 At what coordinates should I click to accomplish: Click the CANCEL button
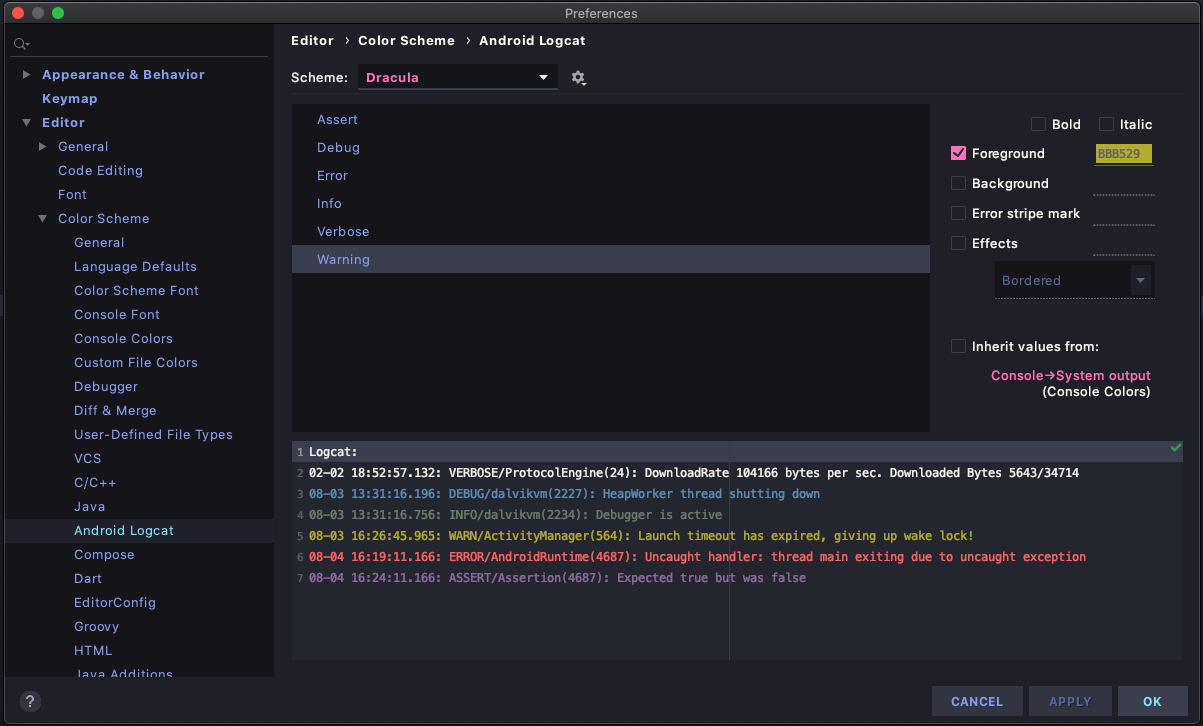[x=977, y=701]
